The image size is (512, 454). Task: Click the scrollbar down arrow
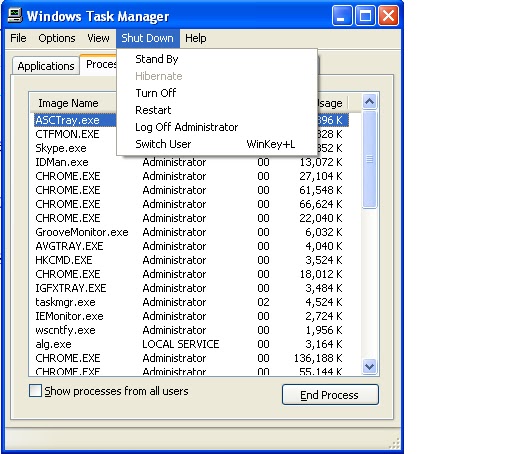pos(369,367)
